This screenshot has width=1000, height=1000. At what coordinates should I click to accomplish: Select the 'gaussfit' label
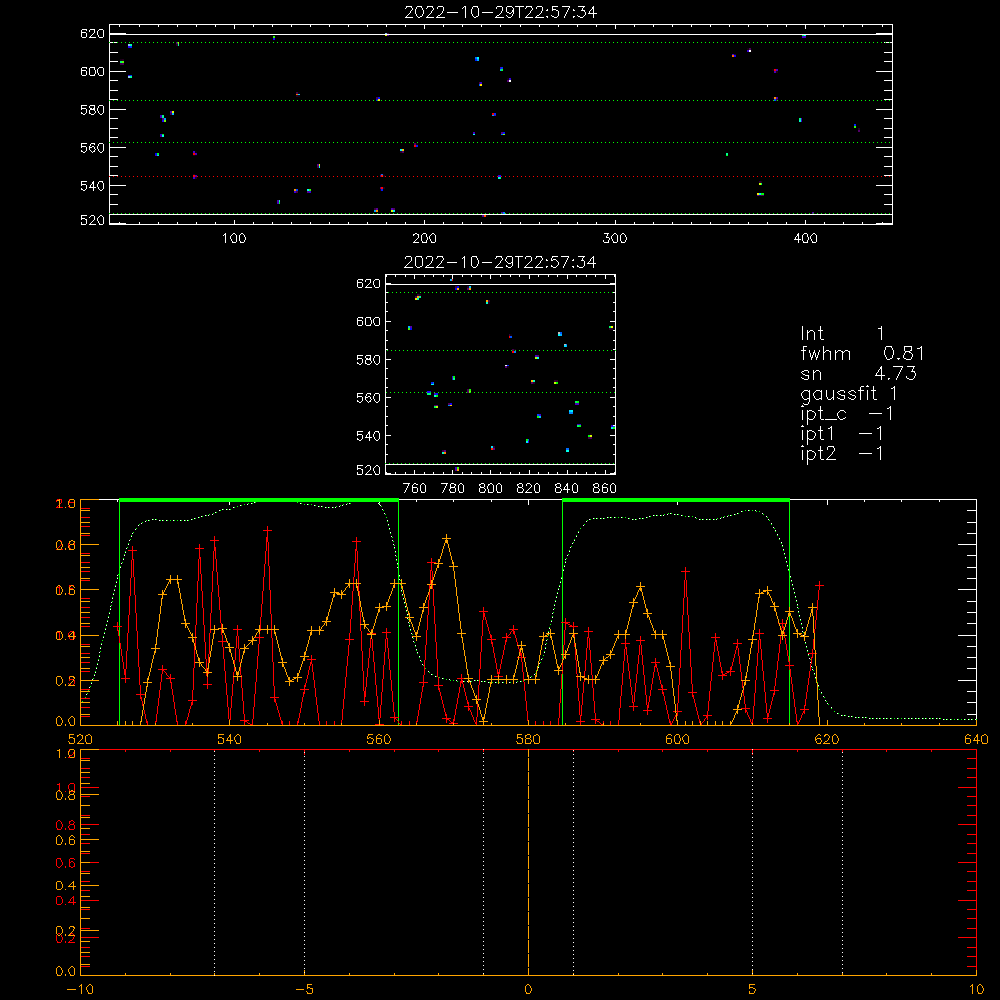point(839,394)
